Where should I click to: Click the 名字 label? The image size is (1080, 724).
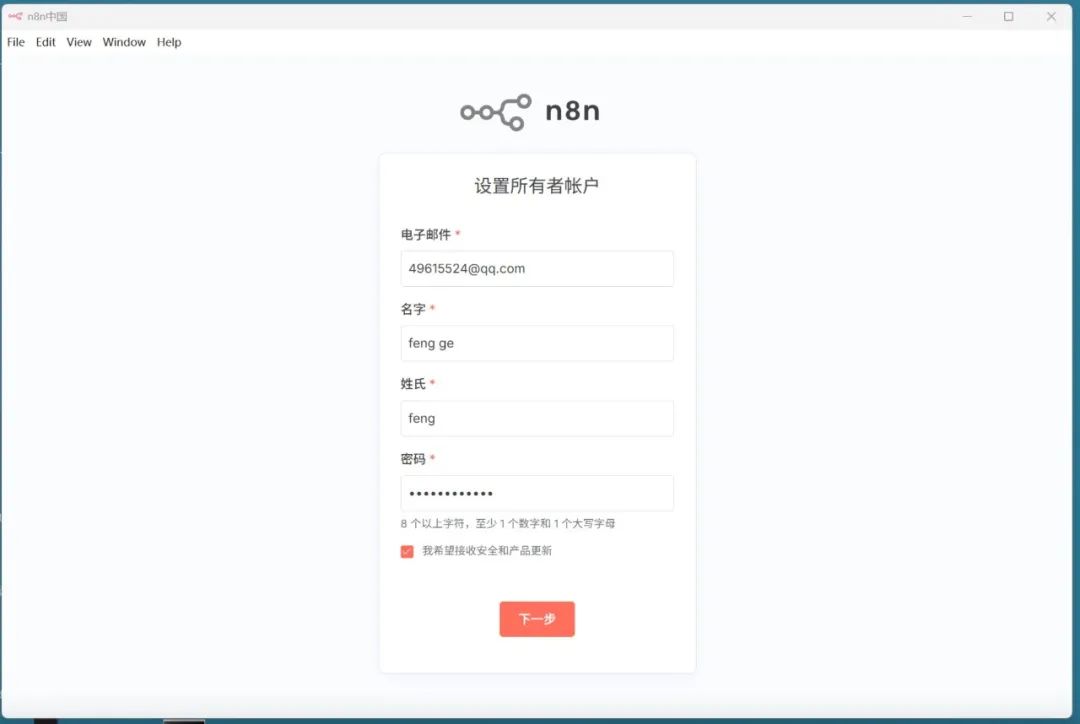pos(413,309)
